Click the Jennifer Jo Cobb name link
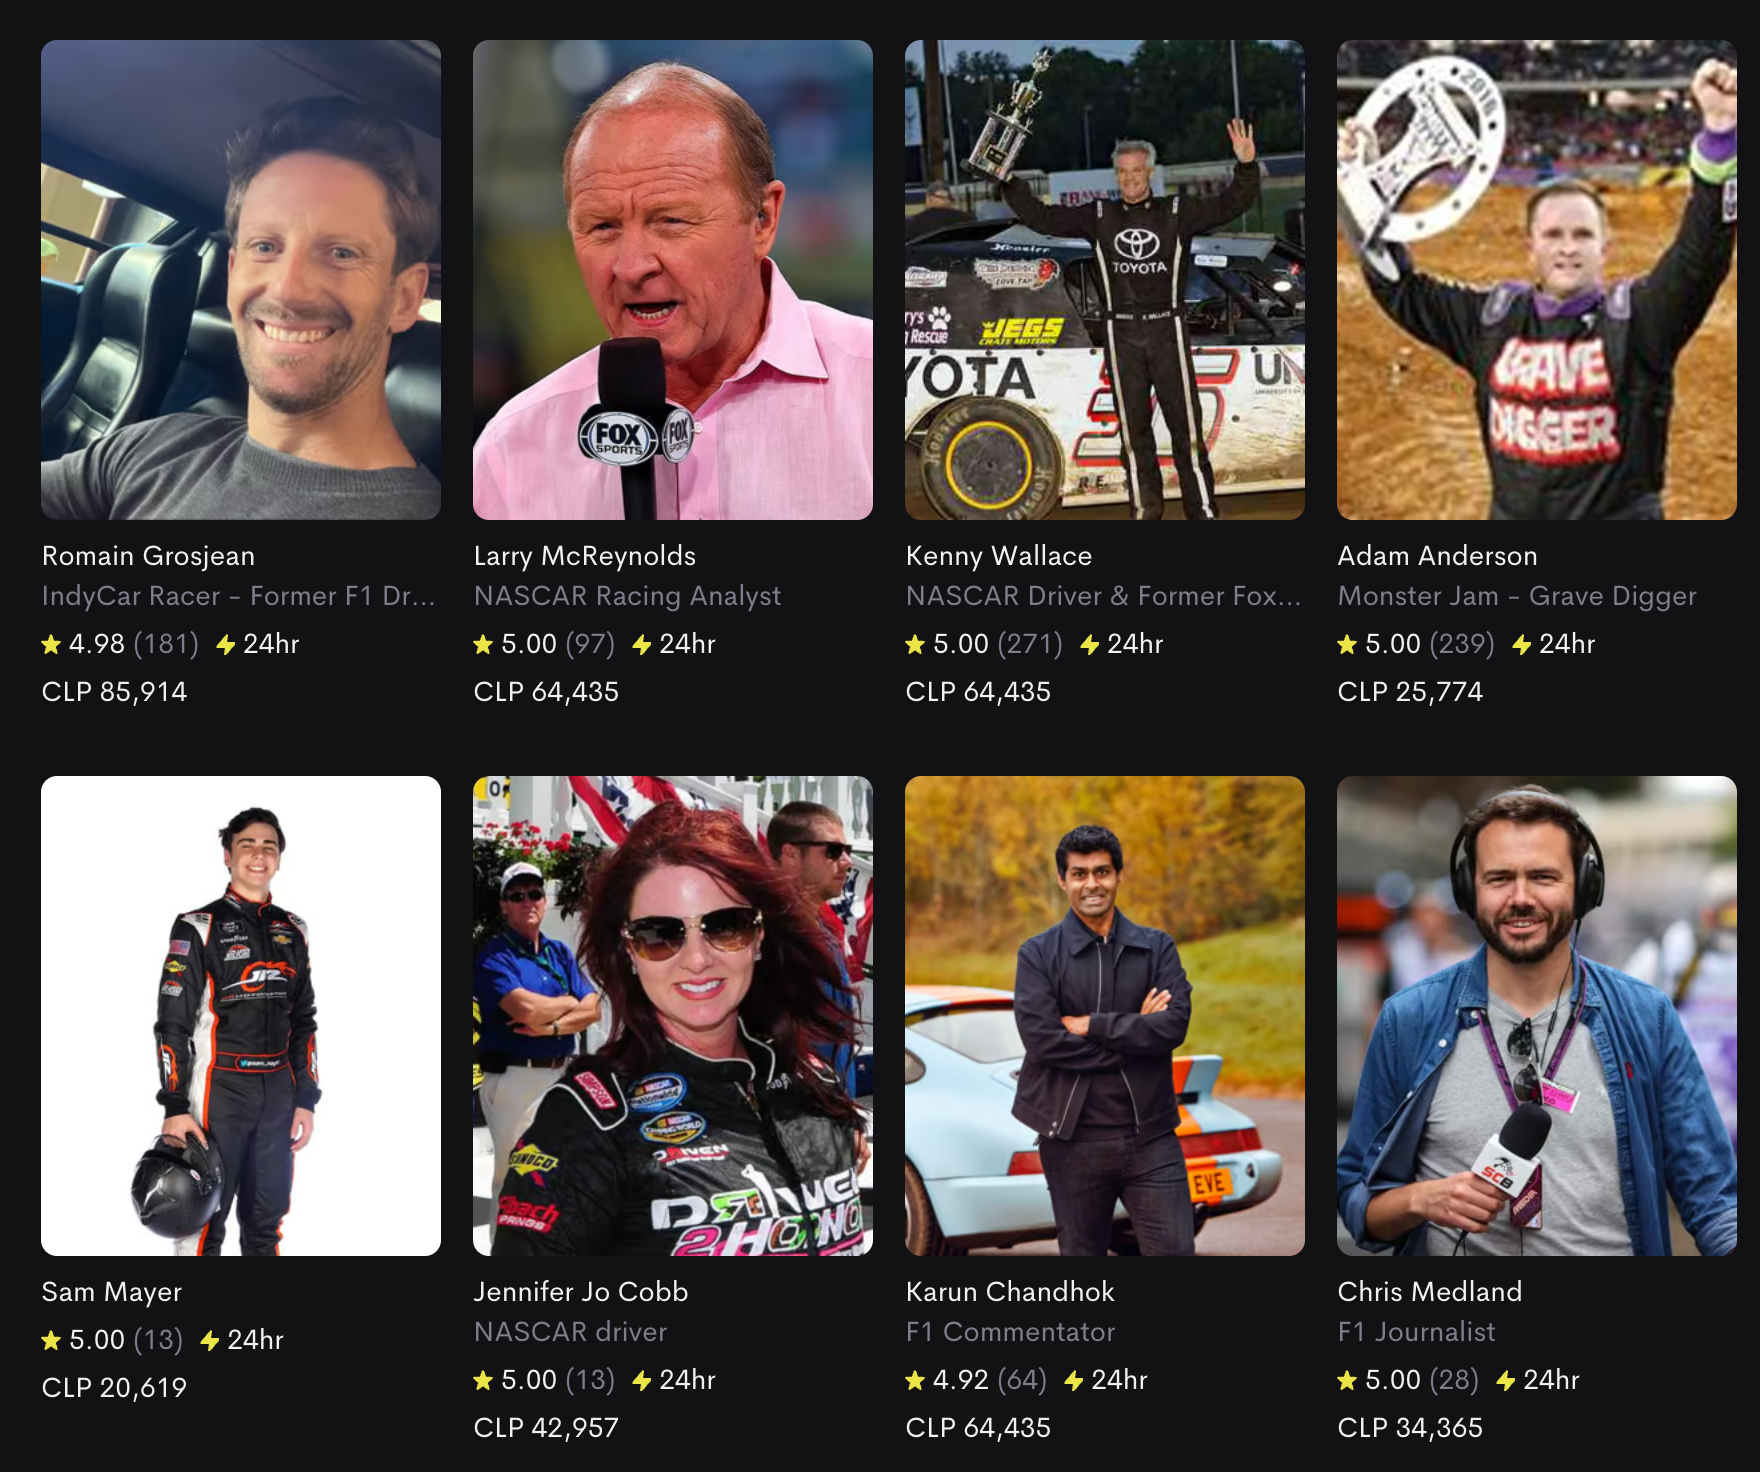Screen dimensions: 1760x1472 pos(581,1292)
